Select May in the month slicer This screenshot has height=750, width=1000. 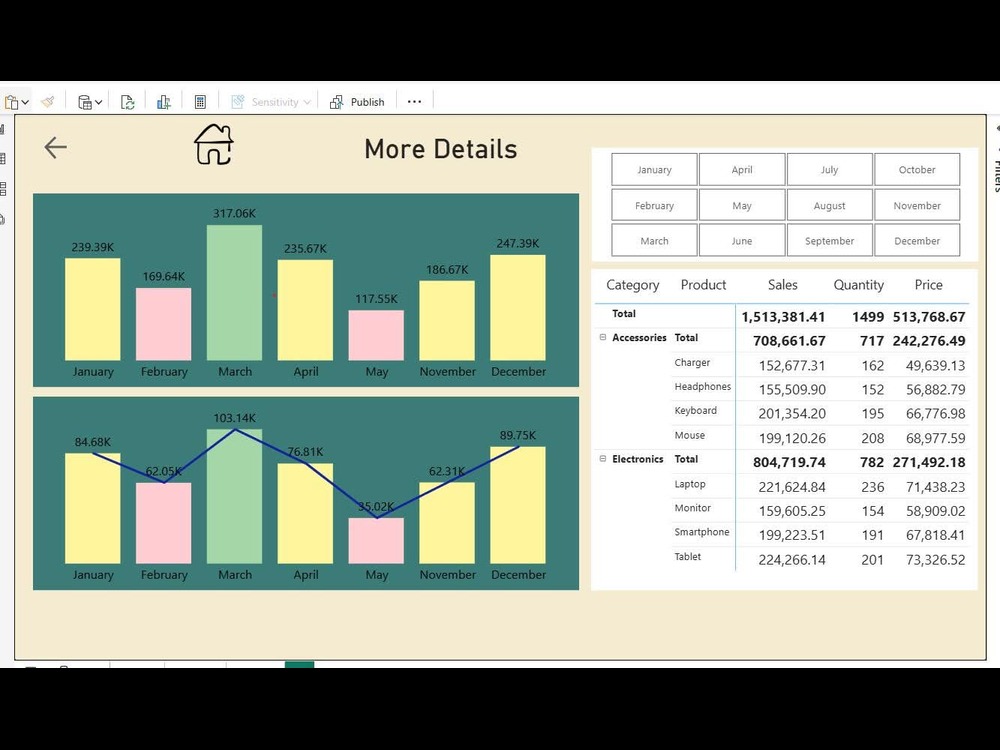[742, 205]
